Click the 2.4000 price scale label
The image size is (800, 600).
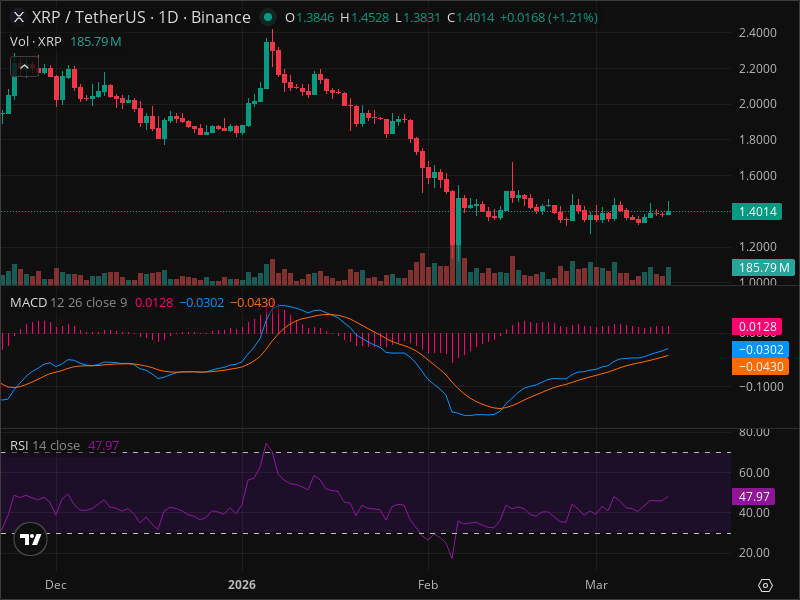point(758,33)
